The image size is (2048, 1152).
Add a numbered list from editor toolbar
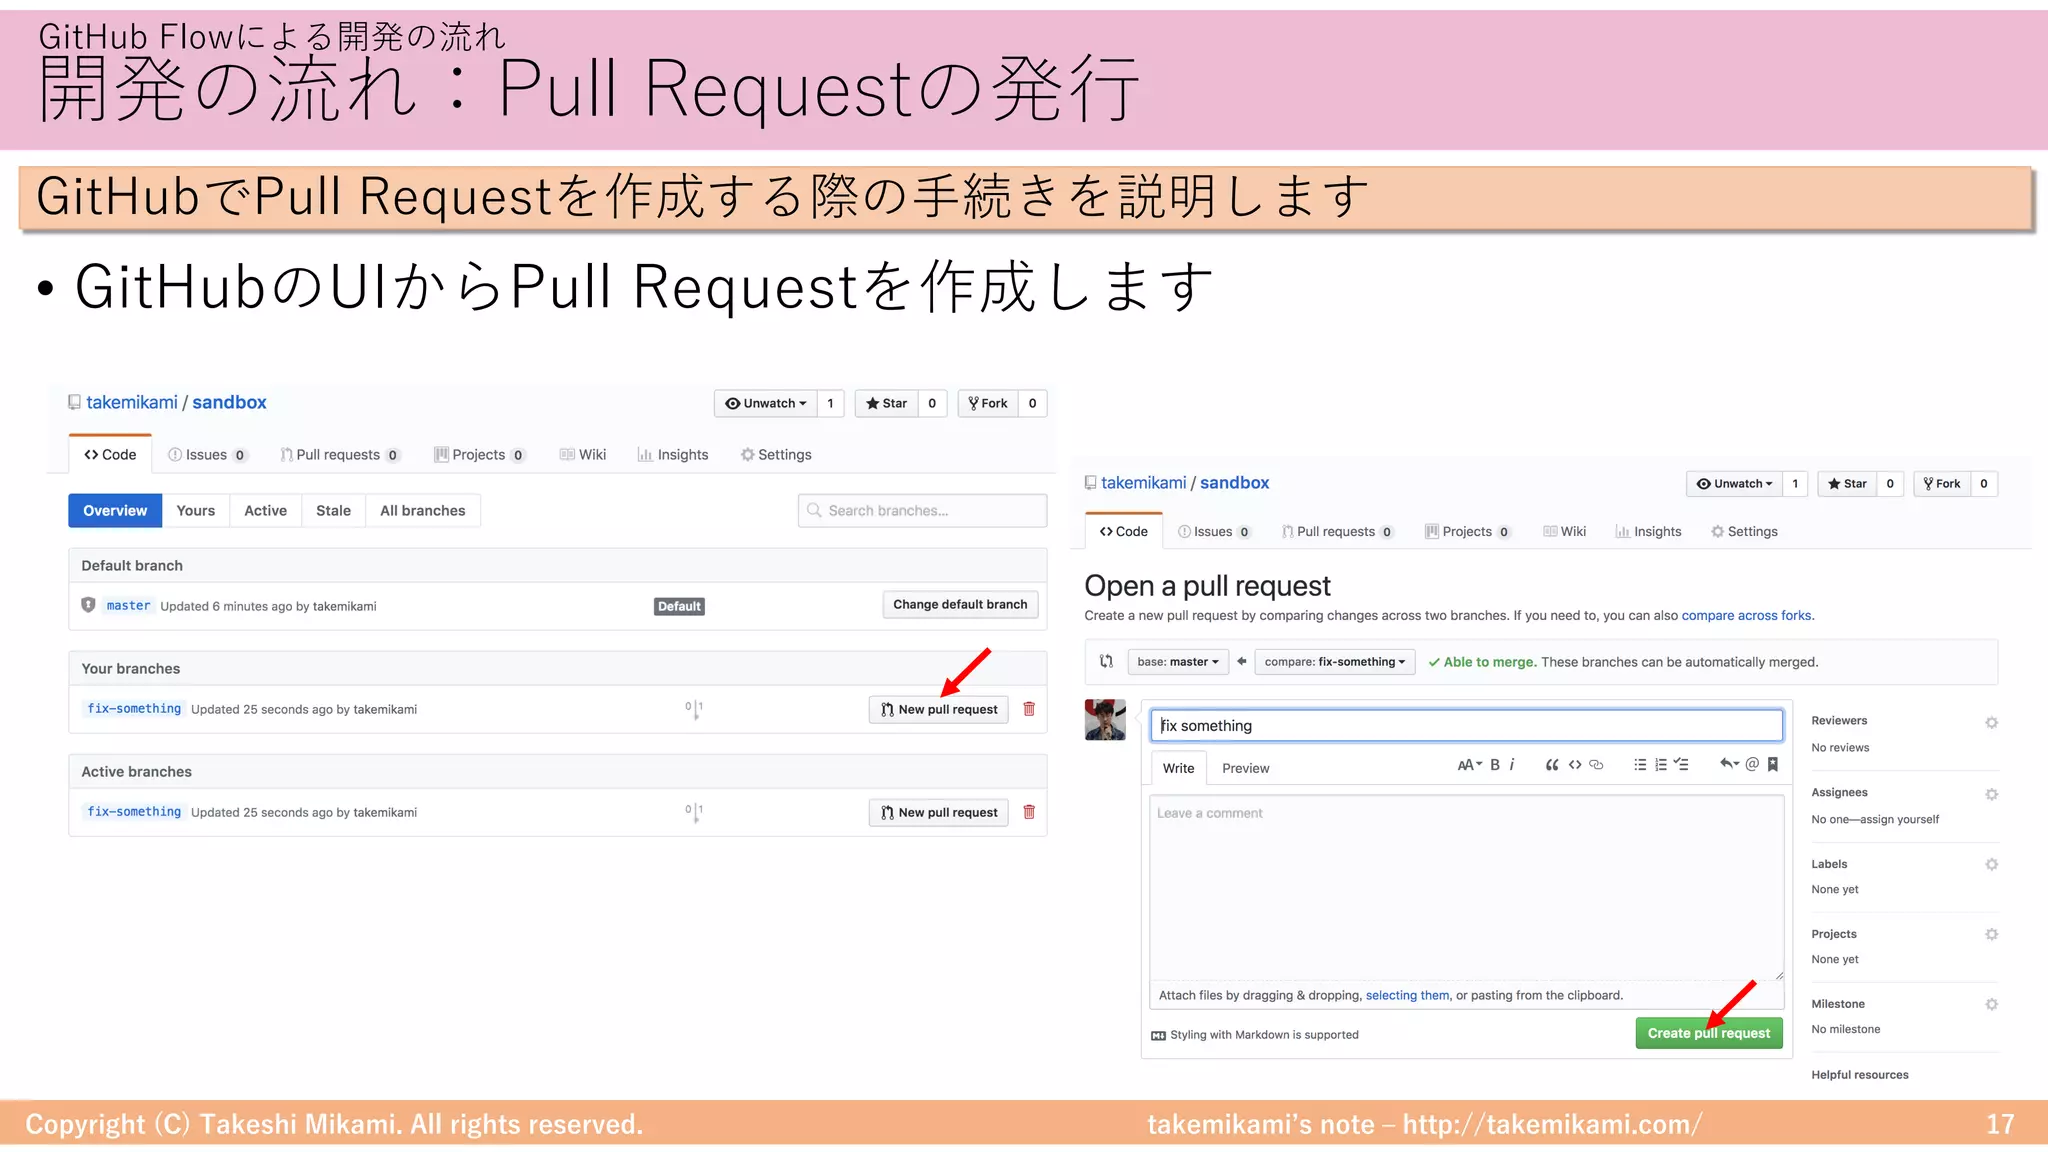point(1661,765)
